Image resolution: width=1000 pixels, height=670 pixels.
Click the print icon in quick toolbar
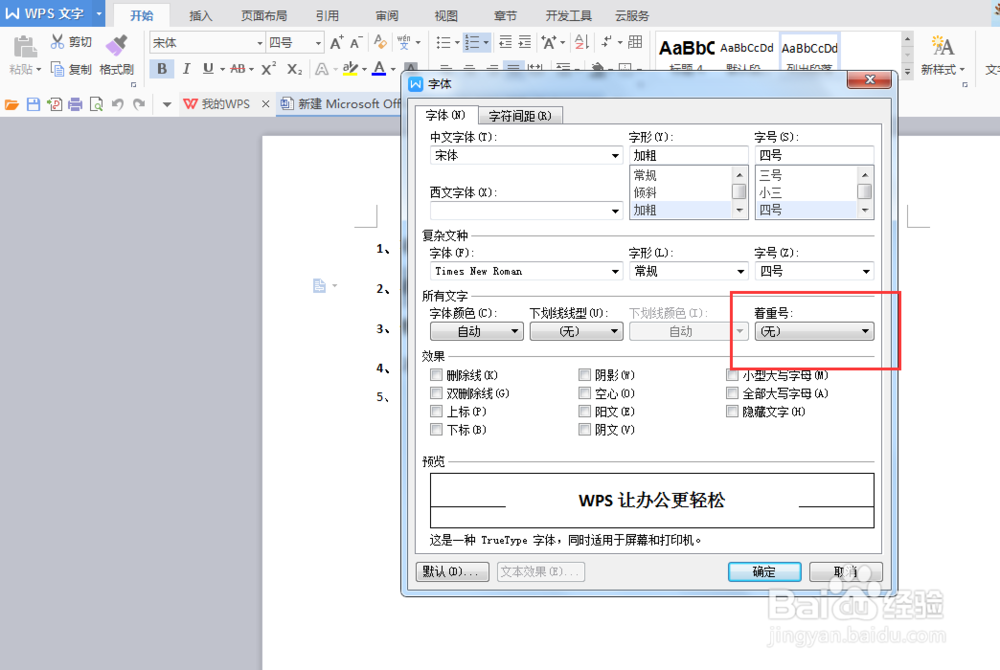point(75,105)
